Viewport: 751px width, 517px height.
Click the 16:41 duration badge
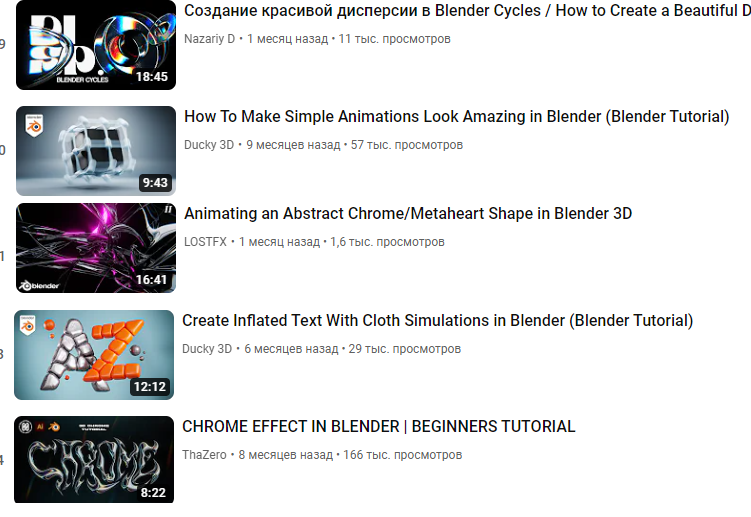point(151,280)
